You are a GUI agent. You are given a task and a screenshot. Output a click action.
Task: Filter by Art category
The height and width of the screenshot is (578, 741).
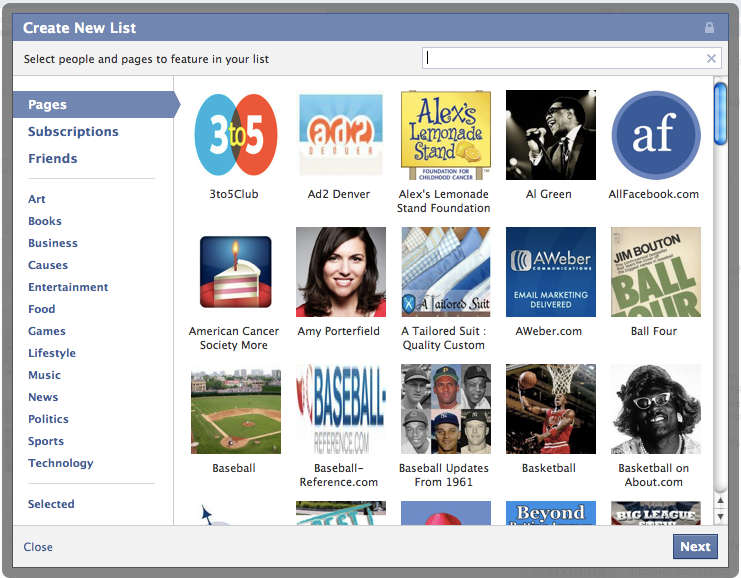coord(36,199)
